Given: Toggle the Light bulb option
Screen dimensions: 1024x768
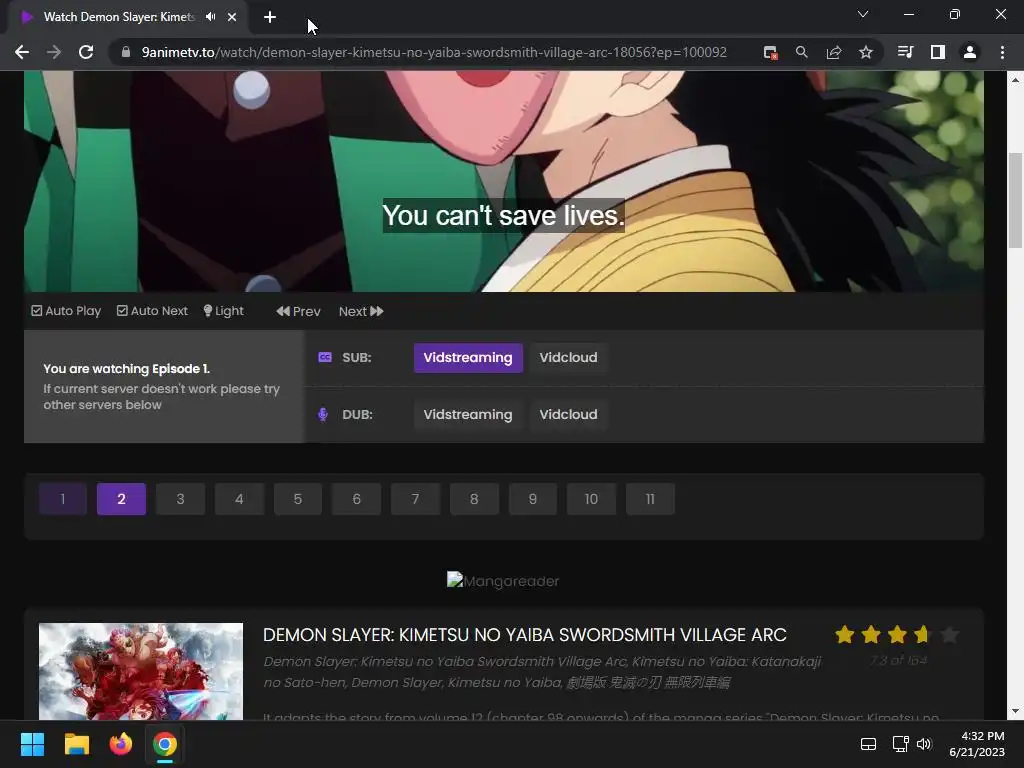Looking at the screenshot, I should coord(223,311).
